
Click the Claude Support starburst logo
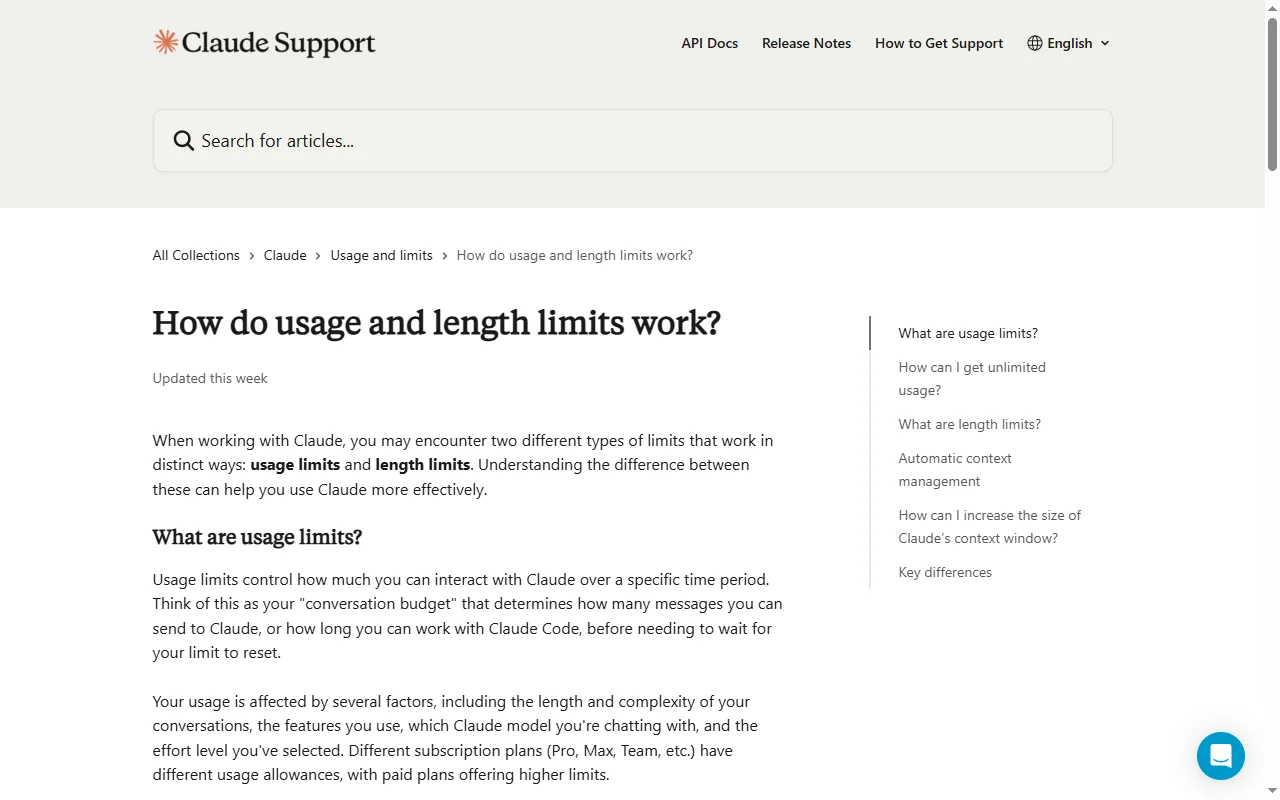[x=166, y=42]
